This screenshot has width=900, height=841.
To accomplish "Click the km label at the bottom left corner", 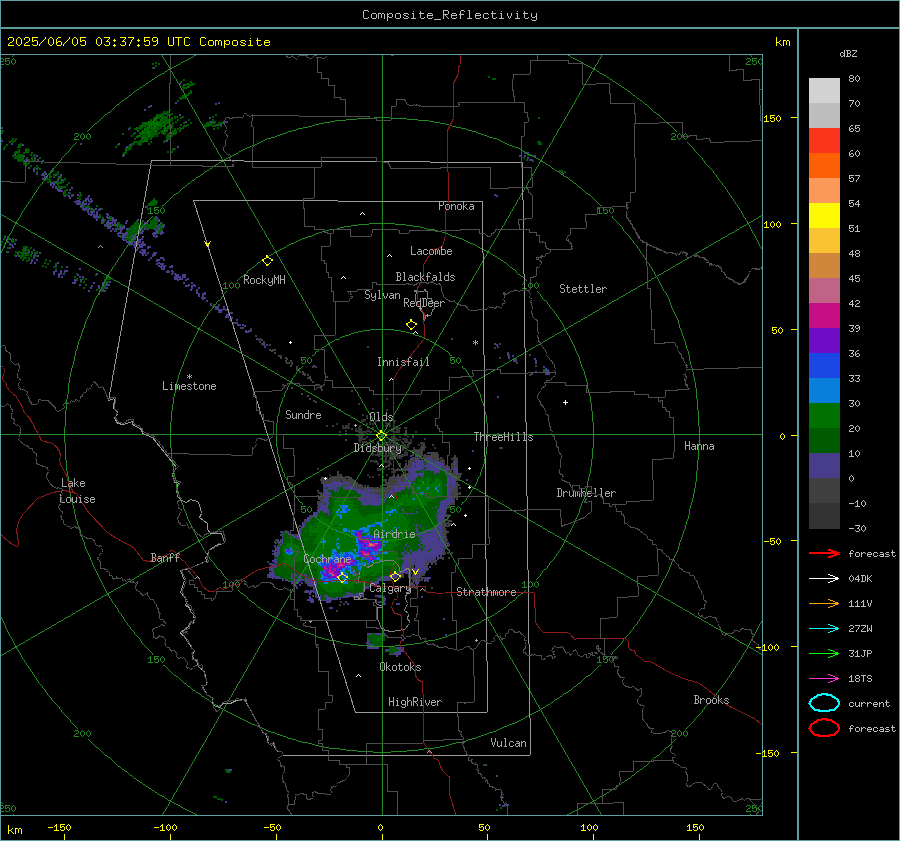I will tap(14, 830).
